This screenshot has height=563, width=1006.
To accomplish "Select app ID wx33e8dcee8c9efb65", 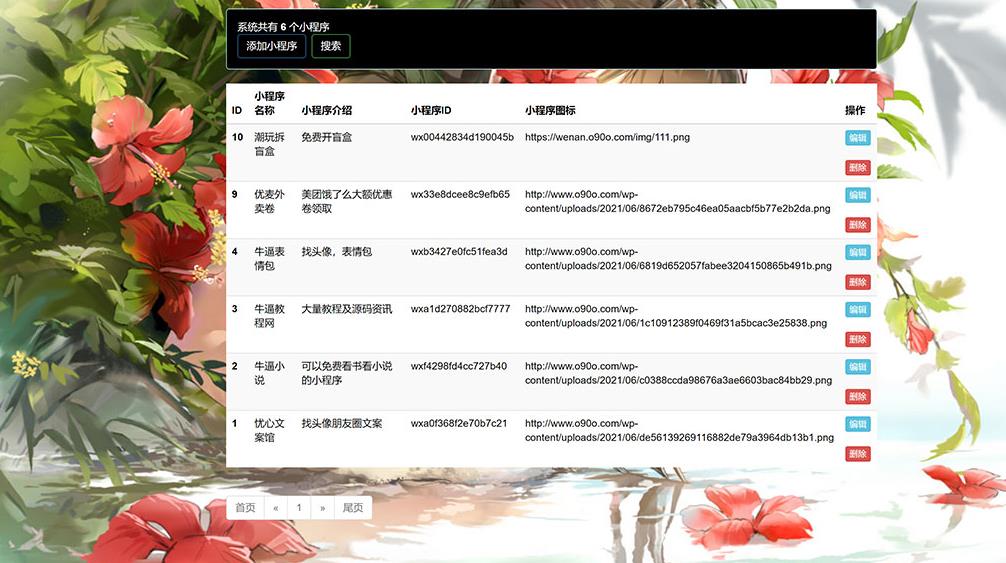I will pyautogui.click(x=460, y=194).
